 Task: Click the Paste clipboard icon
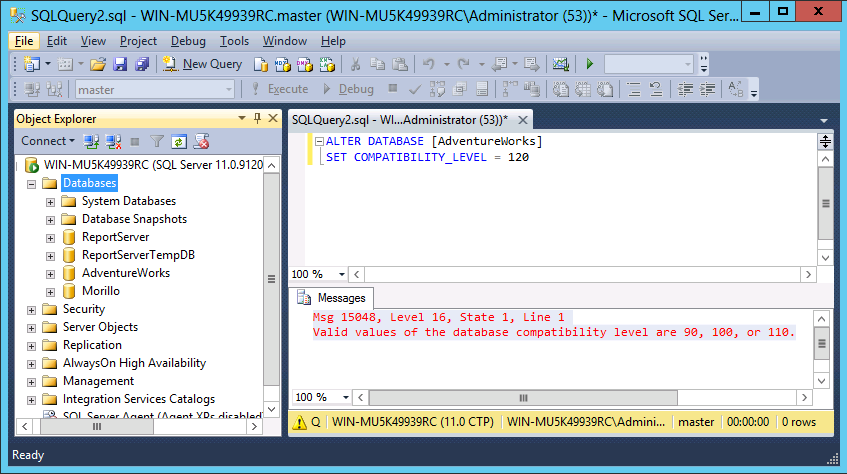click(400, 64)
